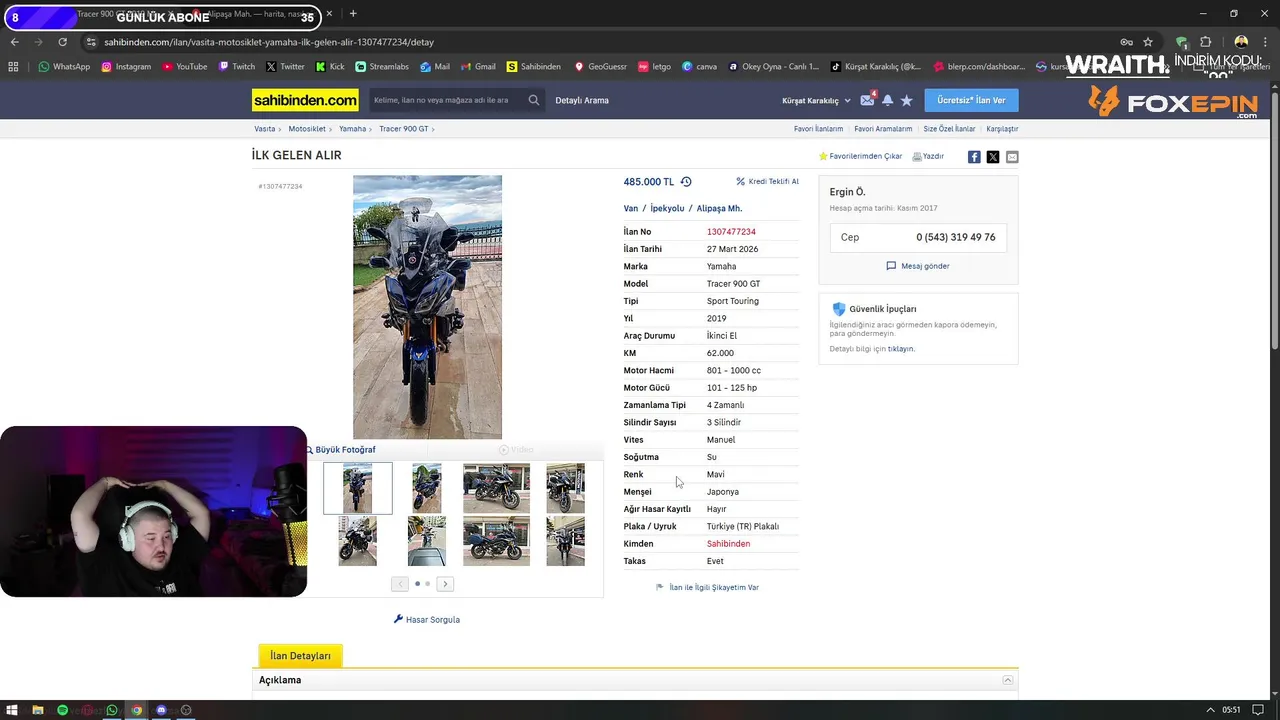Image resolution: width=1280 pixels, height=720 pixels.
Task: Remove listing from favorites (Favorilerimden Çıkar)
Action: click(860, 156)
